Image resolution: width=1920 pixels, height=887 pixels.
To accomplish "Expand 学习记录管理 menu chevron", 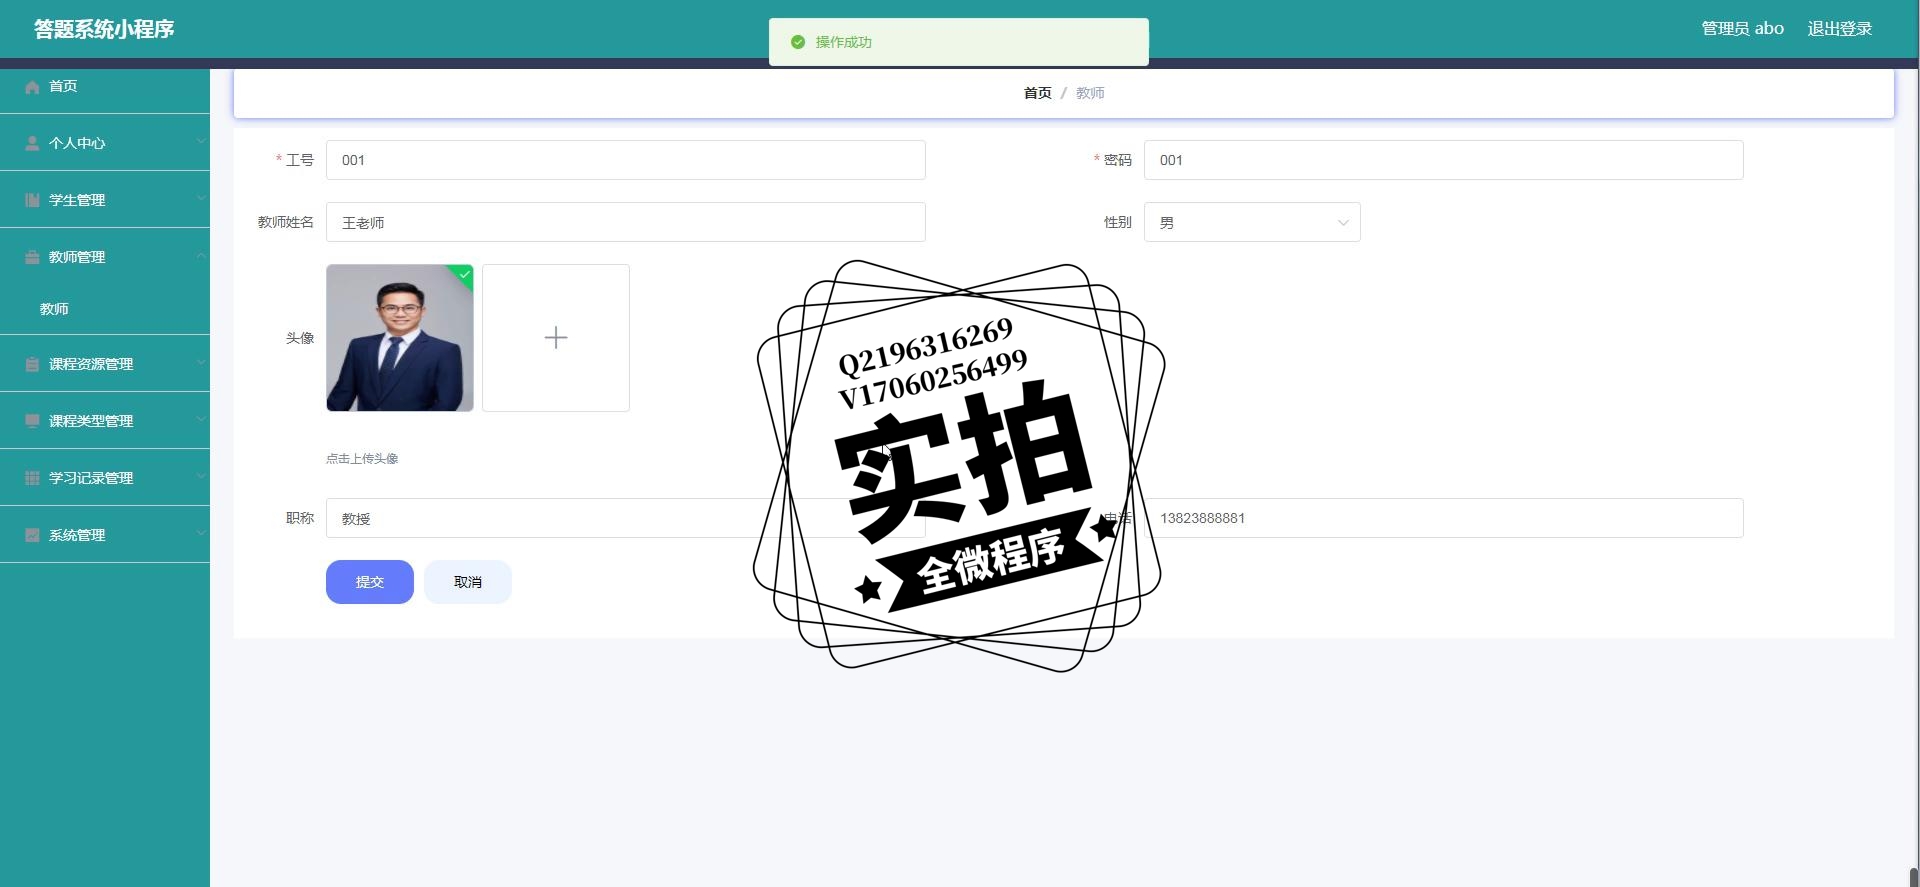I will pos(201,476).
